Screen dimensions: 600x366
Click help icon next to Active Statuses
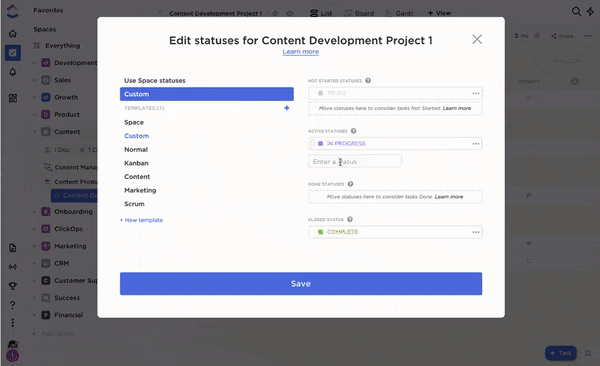(354, 131)
